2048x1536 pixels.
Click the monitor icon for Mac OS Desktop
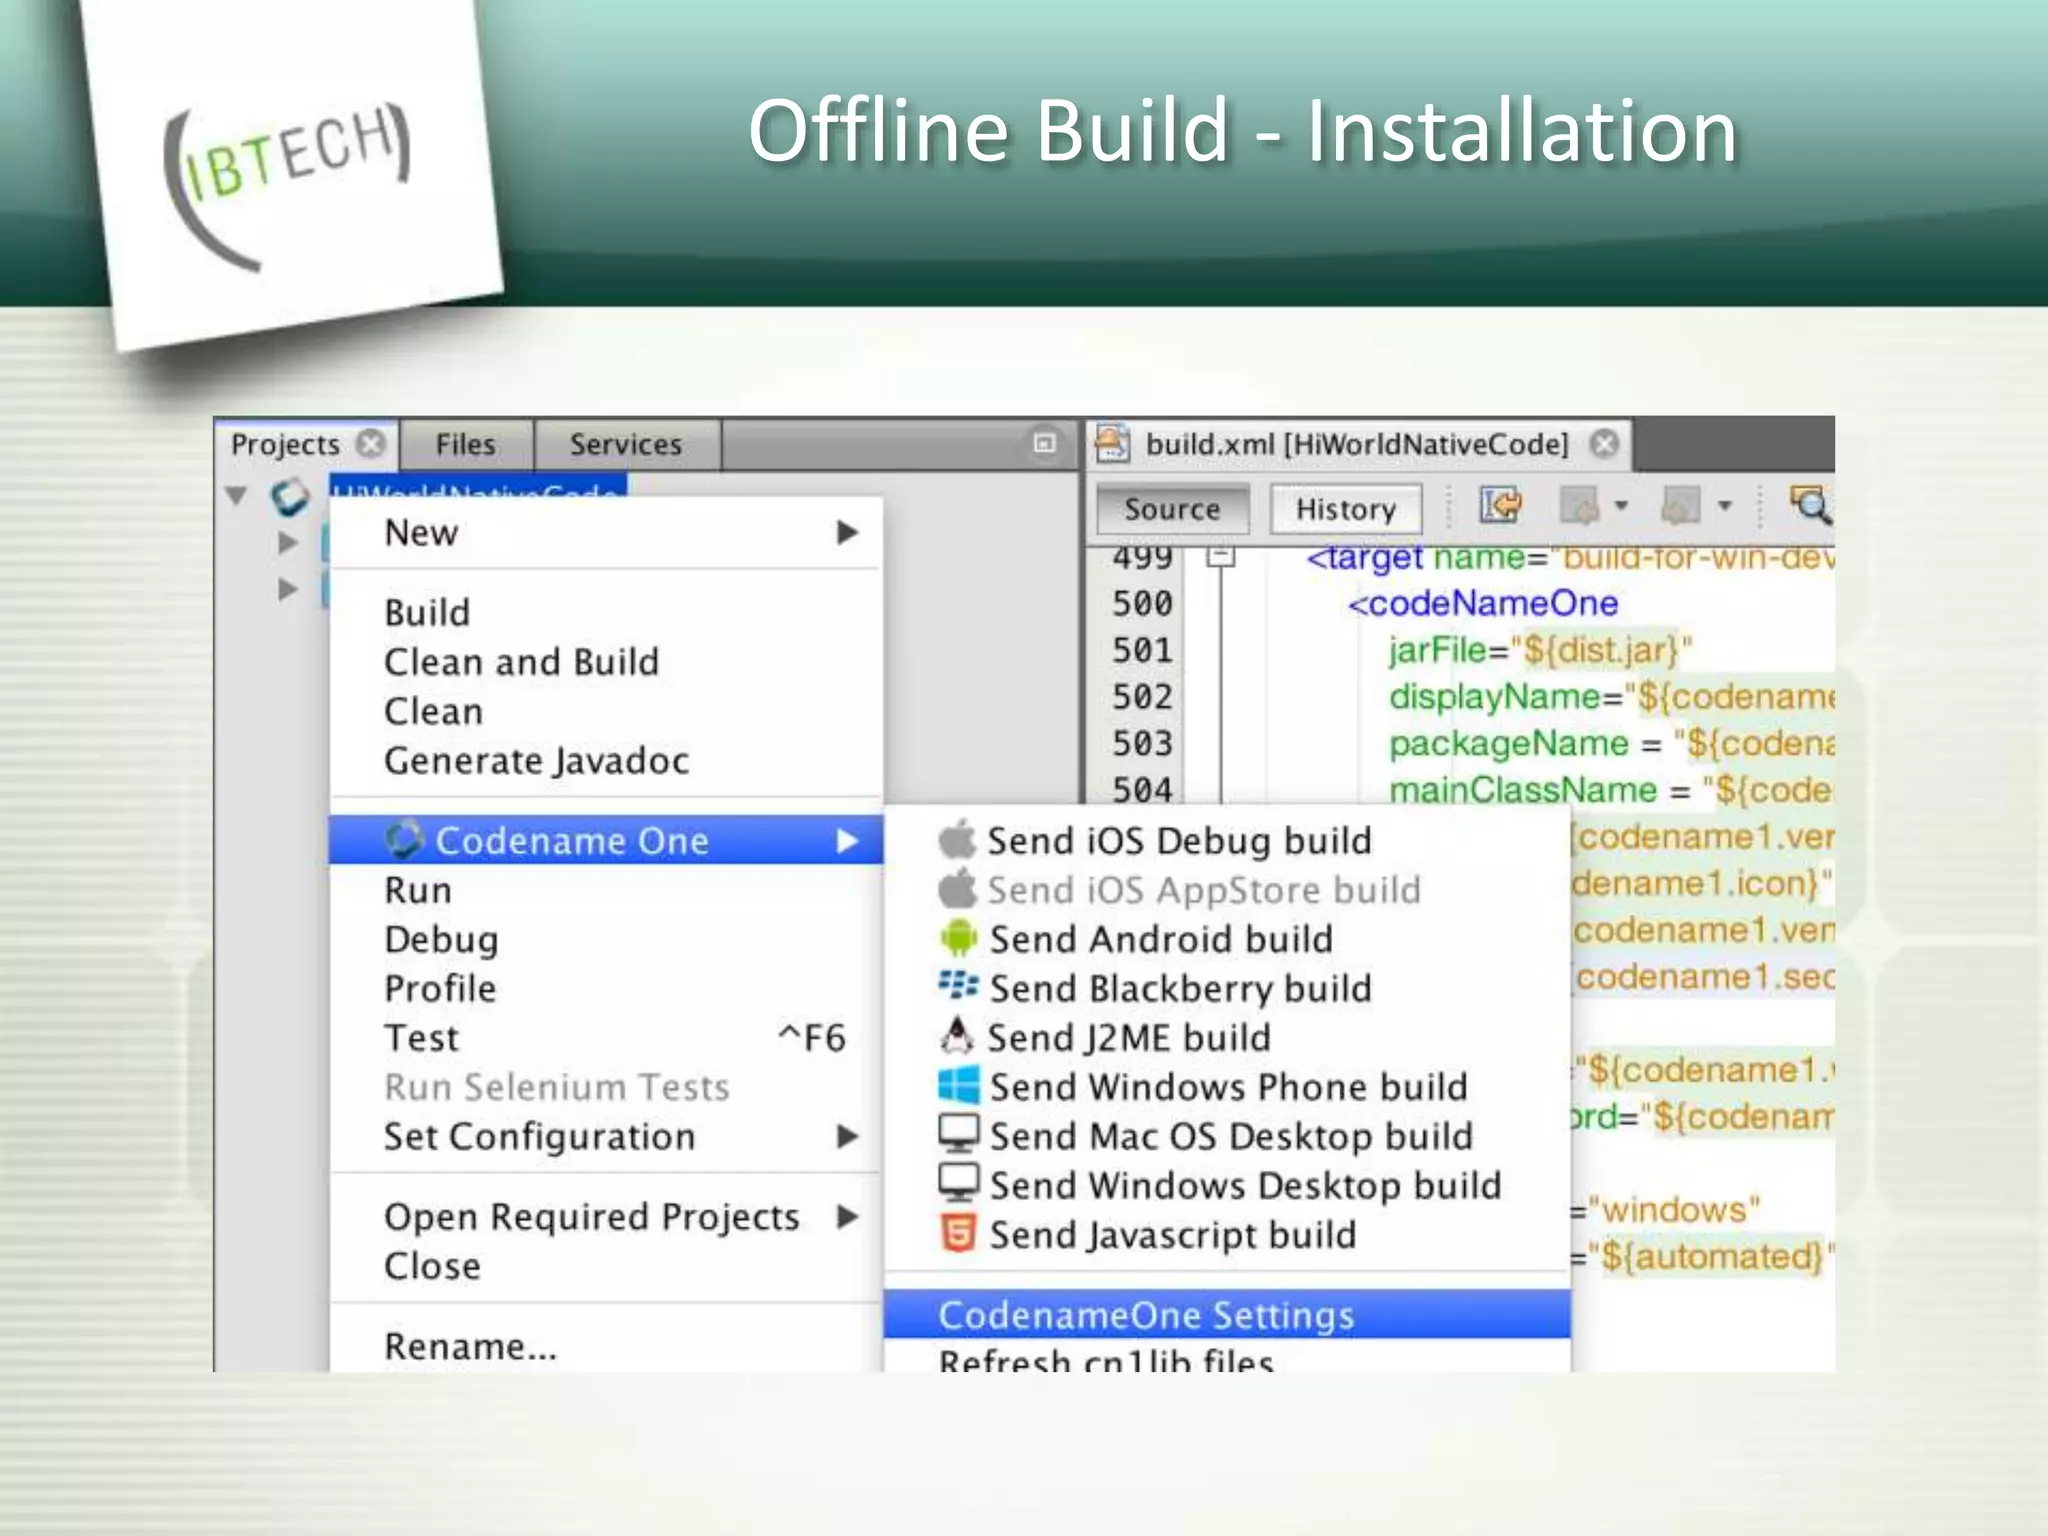tap(958, 1134)
